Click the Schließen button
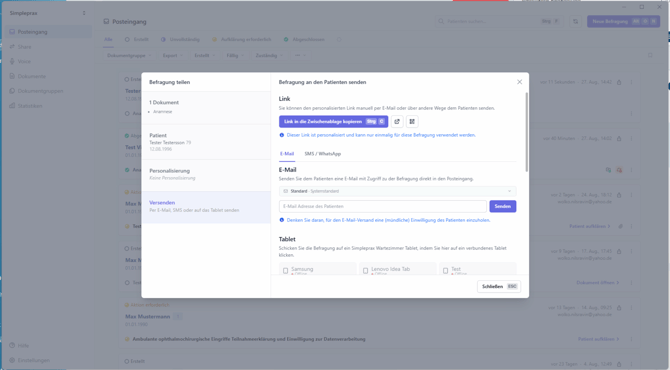670x370 pixels. click(499, 286)
